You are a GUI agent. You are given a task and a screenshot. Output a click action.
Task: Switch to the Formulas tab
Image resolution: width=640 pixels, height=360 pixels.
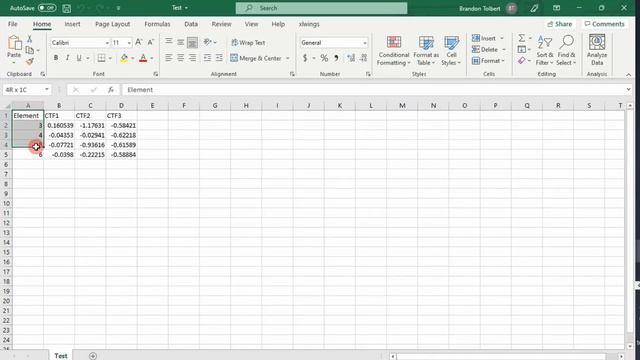point(157,24)
